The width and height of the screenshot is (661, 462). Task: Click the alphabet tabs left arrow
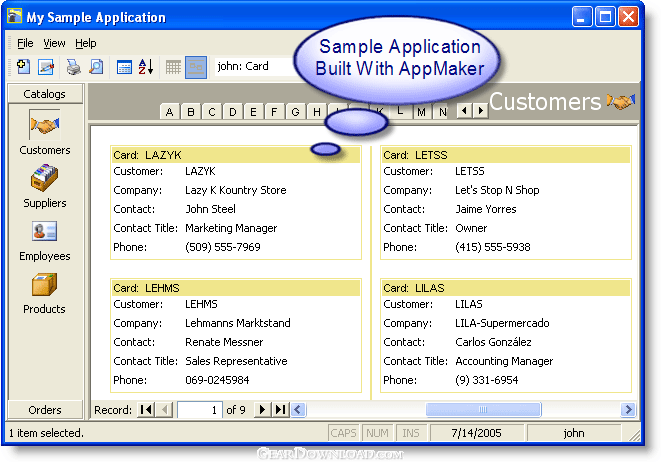[x=464, y=111]
